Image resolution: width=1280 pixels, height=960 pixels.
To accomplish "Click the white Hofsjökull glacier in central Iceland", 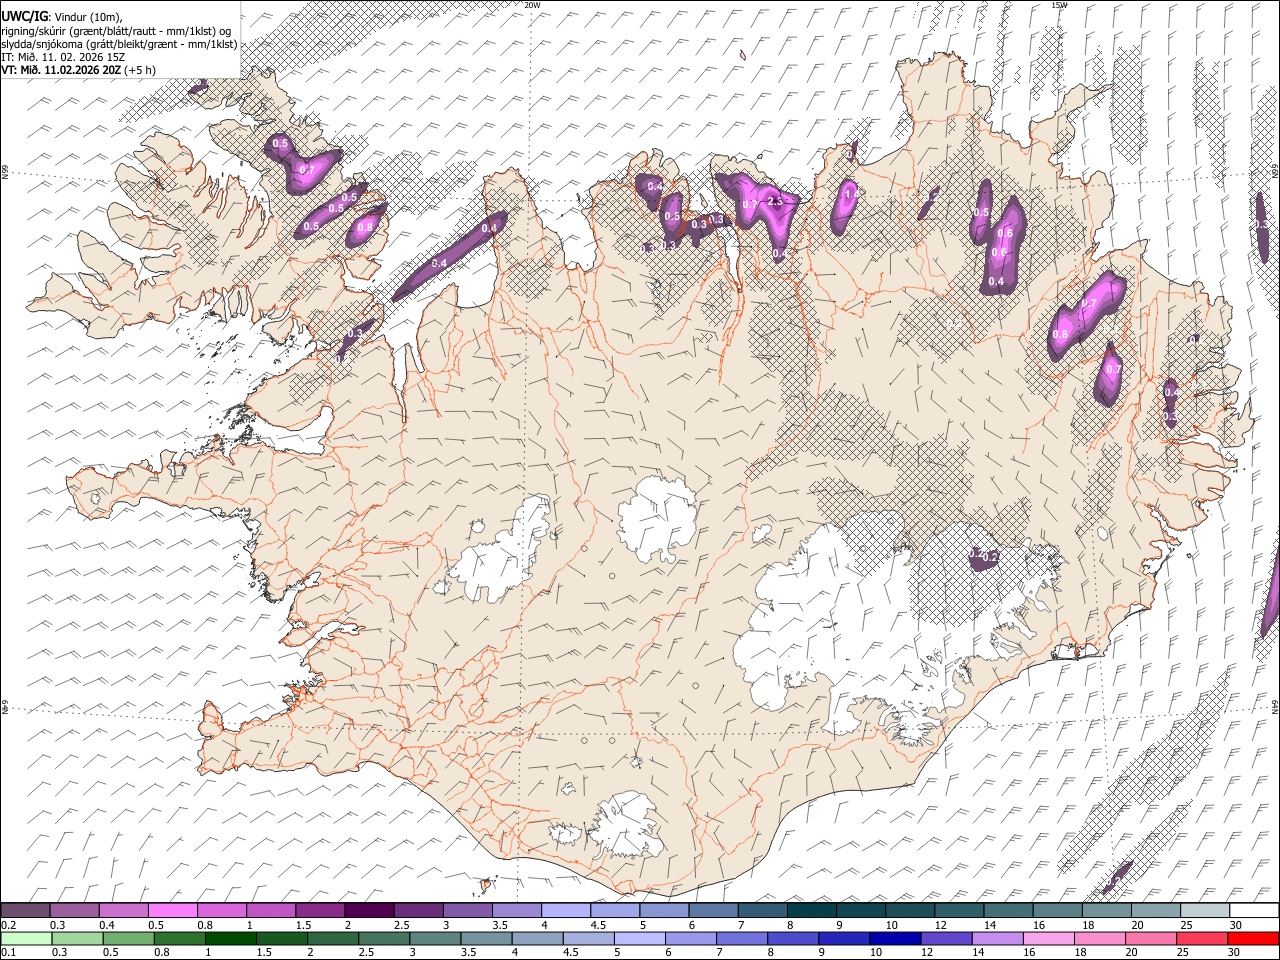I will click(657, 517).
